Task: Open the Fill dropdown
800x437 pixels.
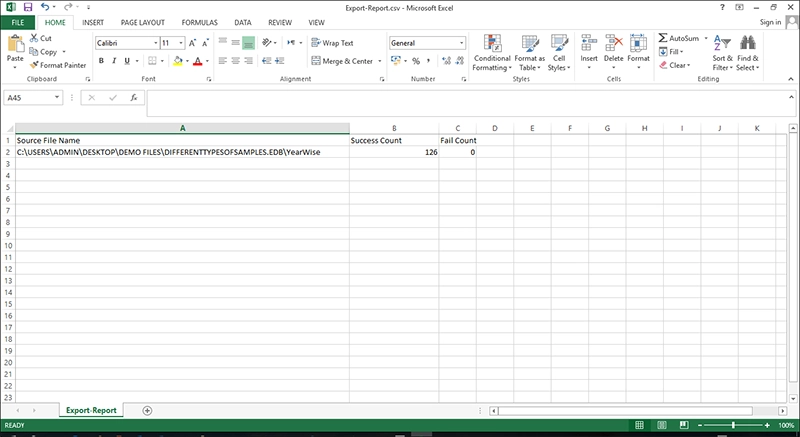Action: point(671,52)
